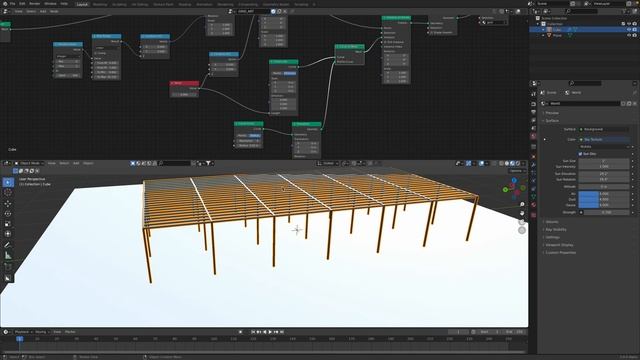Click the Options button in viewport header
This screenshot has width=640, height=360.
517,171
